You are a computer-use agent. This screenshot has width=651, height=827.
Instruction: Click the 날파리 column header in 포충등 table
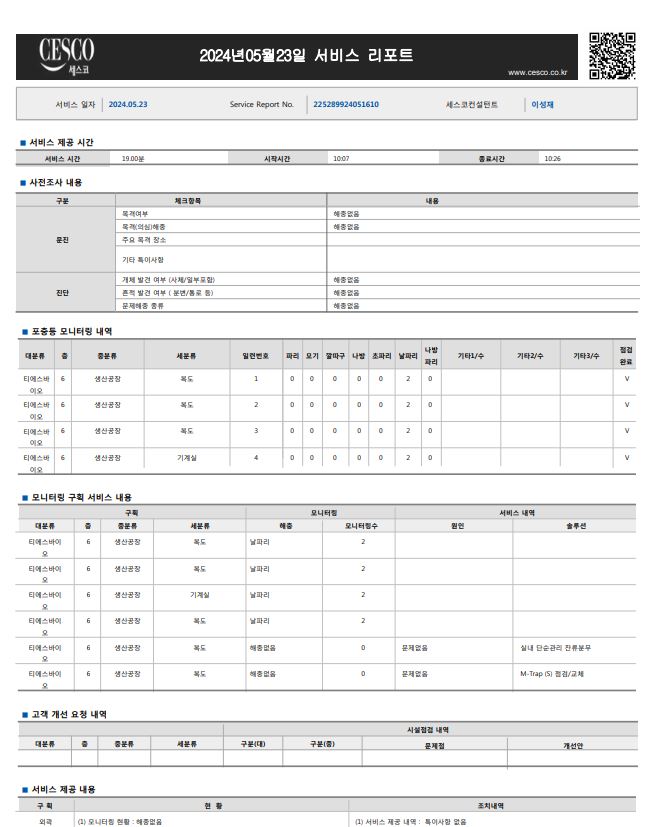click(408, 355)
